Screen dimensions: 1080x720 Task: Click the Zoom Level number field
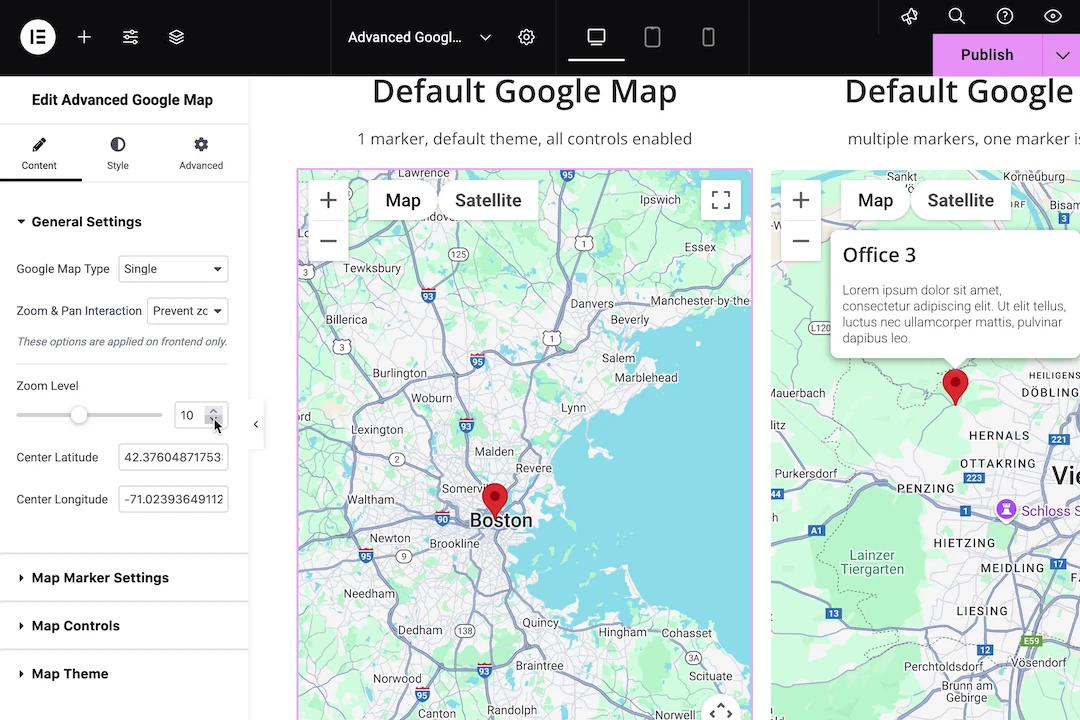click(x=200, y=415)
